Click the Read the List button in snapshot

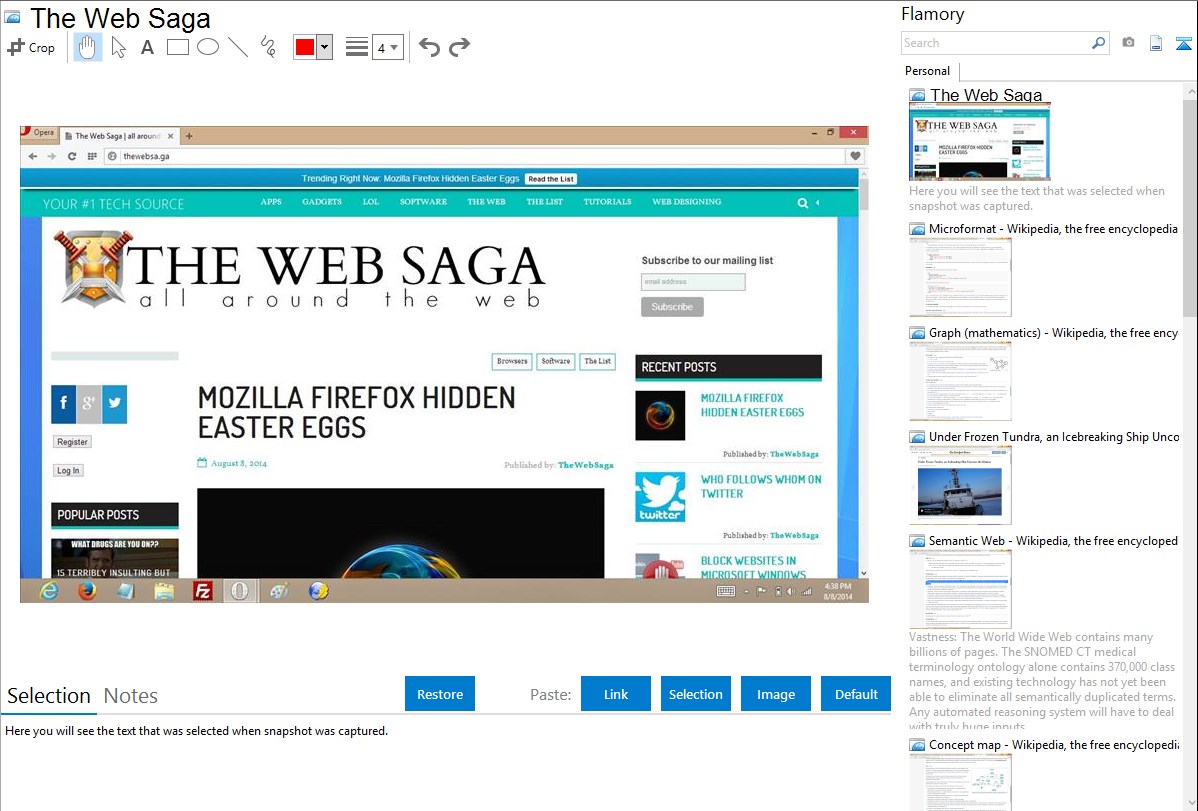pyautogui.click(x=551, y=179)
